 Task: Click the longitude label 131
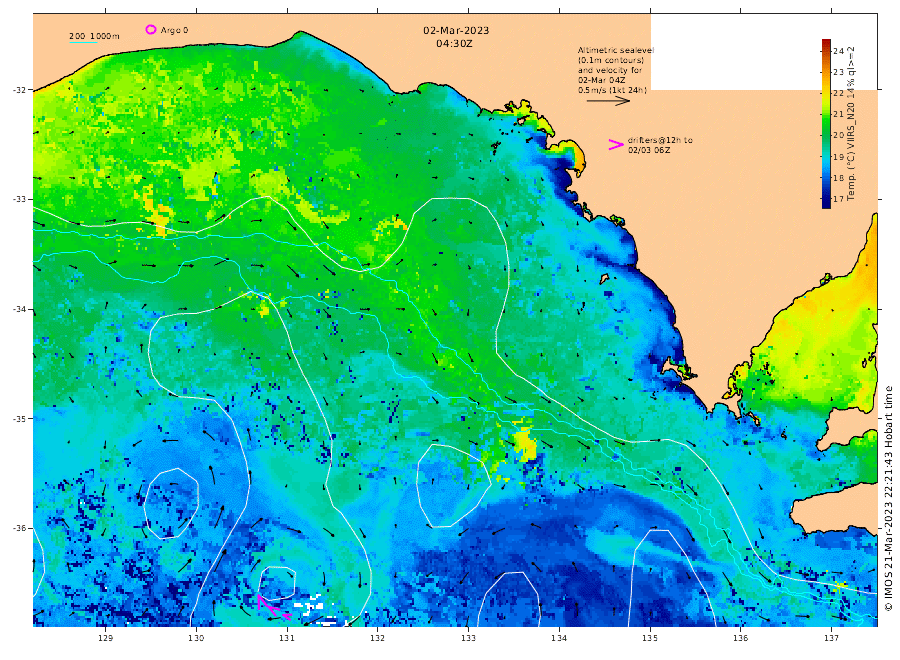click(287, 638)
